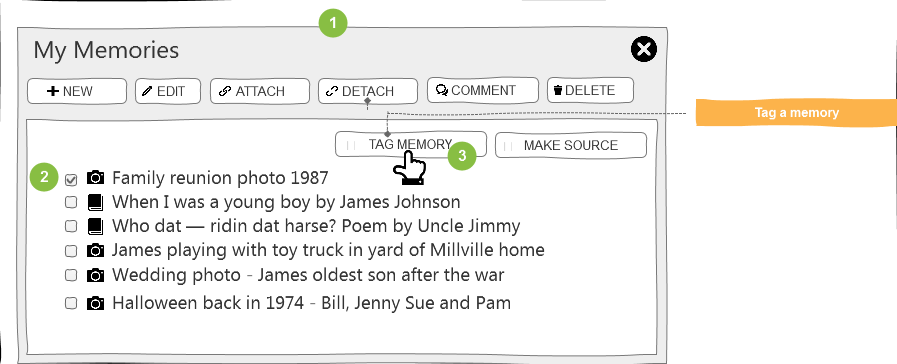Click the orange Tag a memory label
This screenshot has height=364, width=897.
pos(796,112)
